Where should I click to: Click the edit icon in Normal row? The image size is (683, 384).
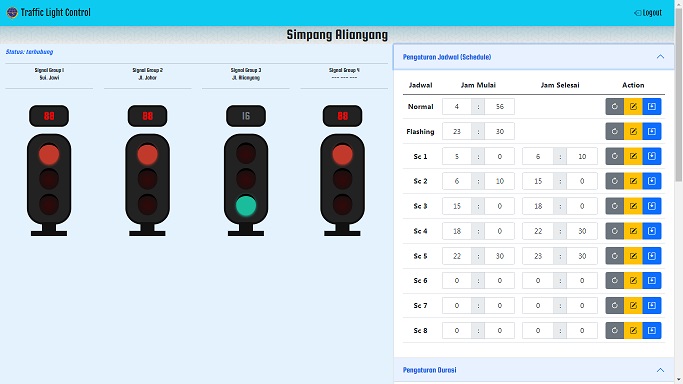[633, 107]
